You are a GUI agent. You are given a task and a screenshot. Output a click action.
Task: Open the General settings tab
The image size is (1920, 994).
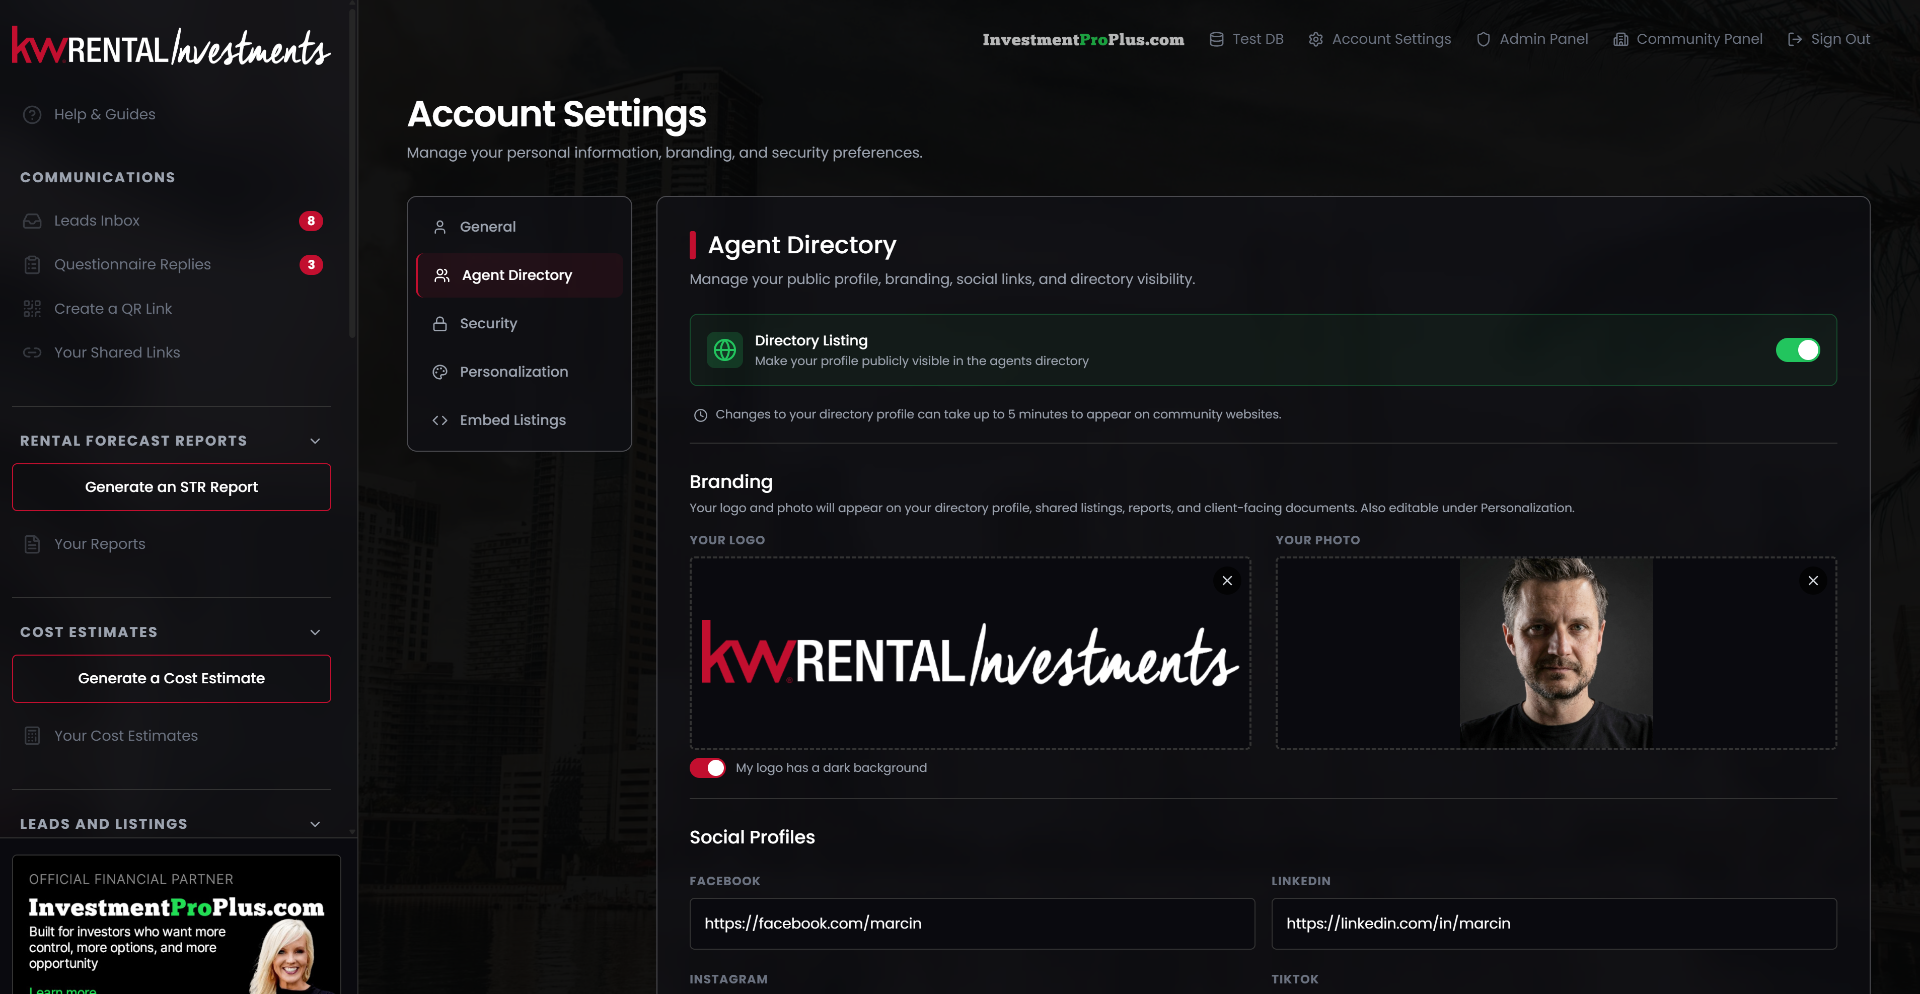[519, 227]
